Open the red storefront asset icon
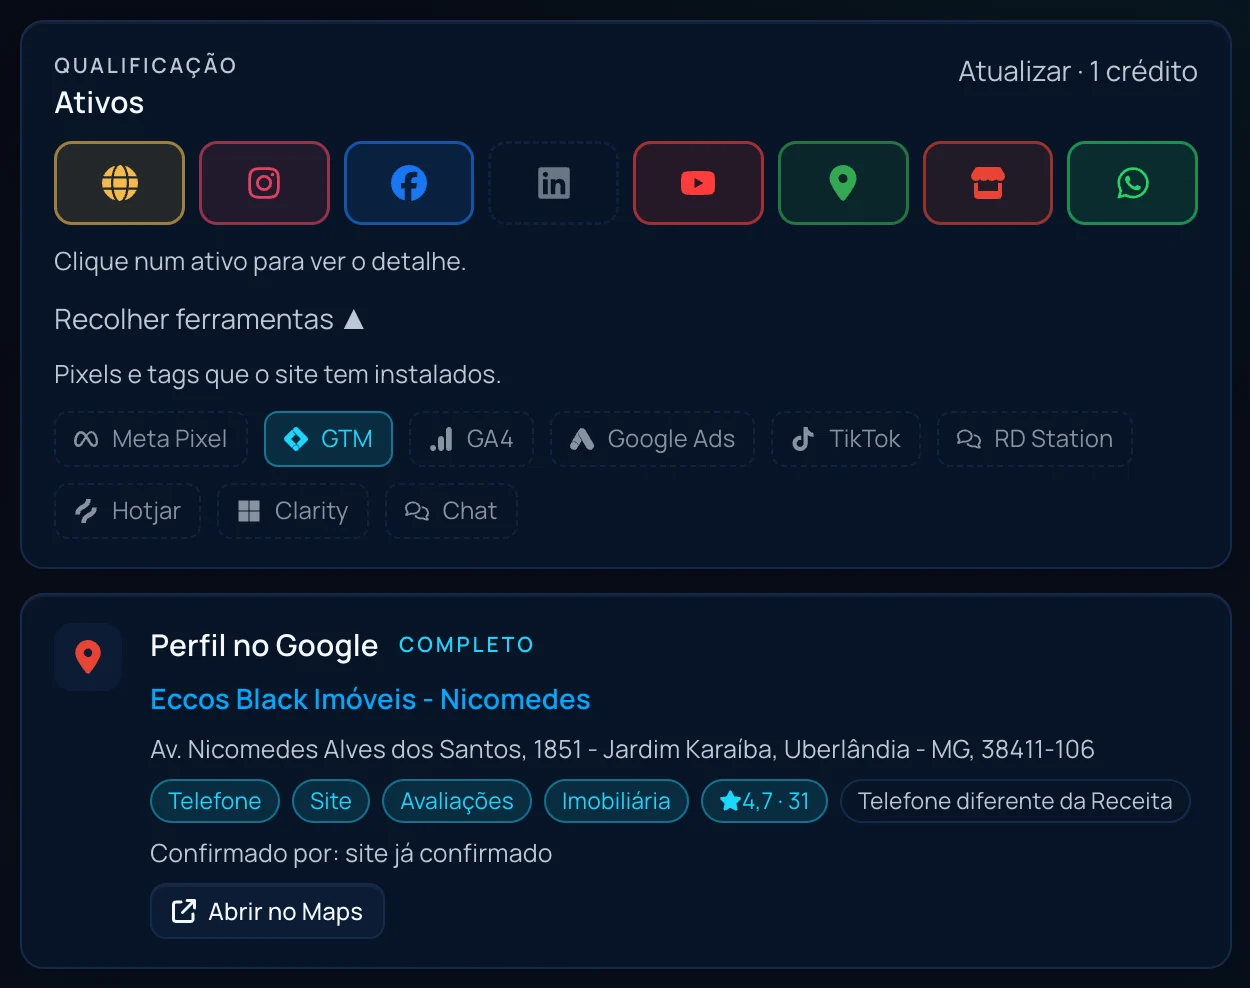The image size is (1250, 988). point(988,183)
